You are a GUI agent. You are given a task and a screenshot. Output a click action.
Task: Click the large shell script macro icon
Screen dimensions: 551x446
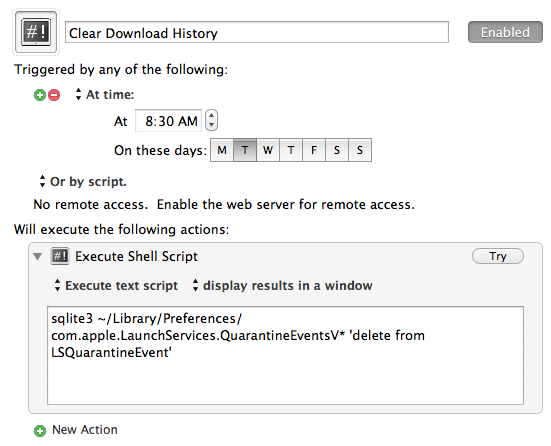pyautogui.click(x=36, y=32)
